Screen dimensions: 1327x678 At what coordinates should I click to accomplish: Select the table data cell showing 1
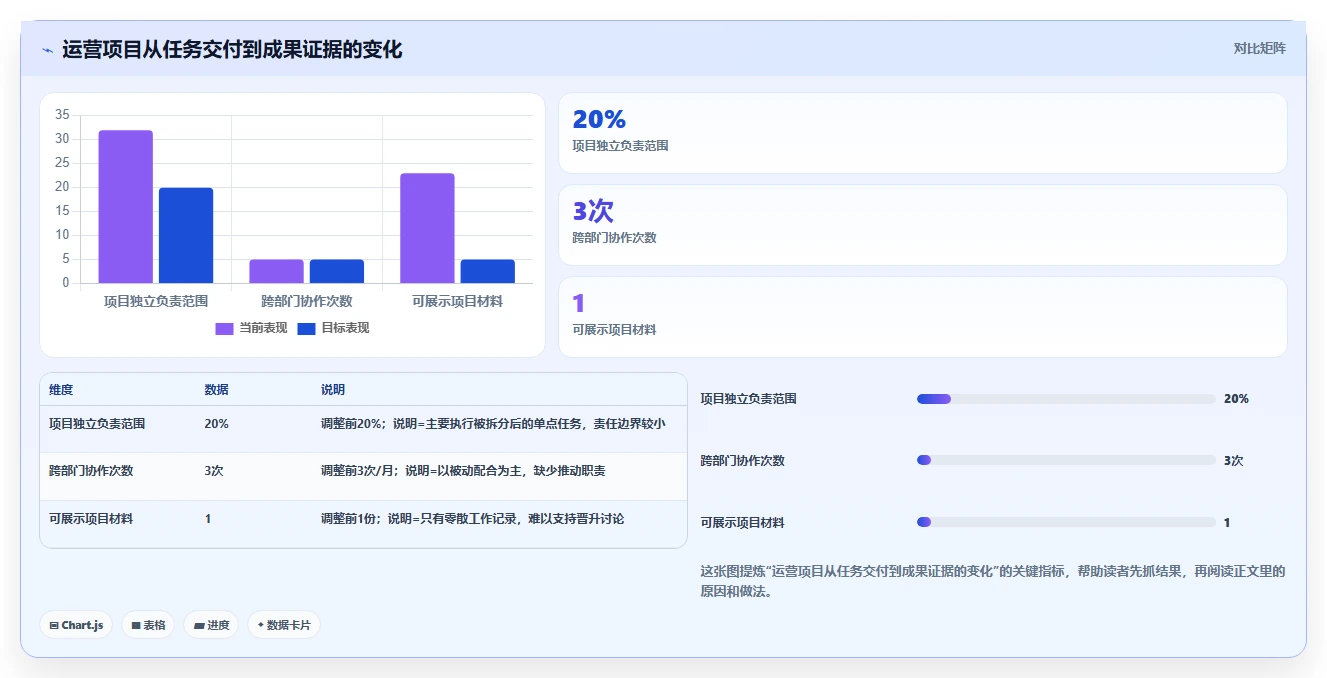click(x=208, y=519)
